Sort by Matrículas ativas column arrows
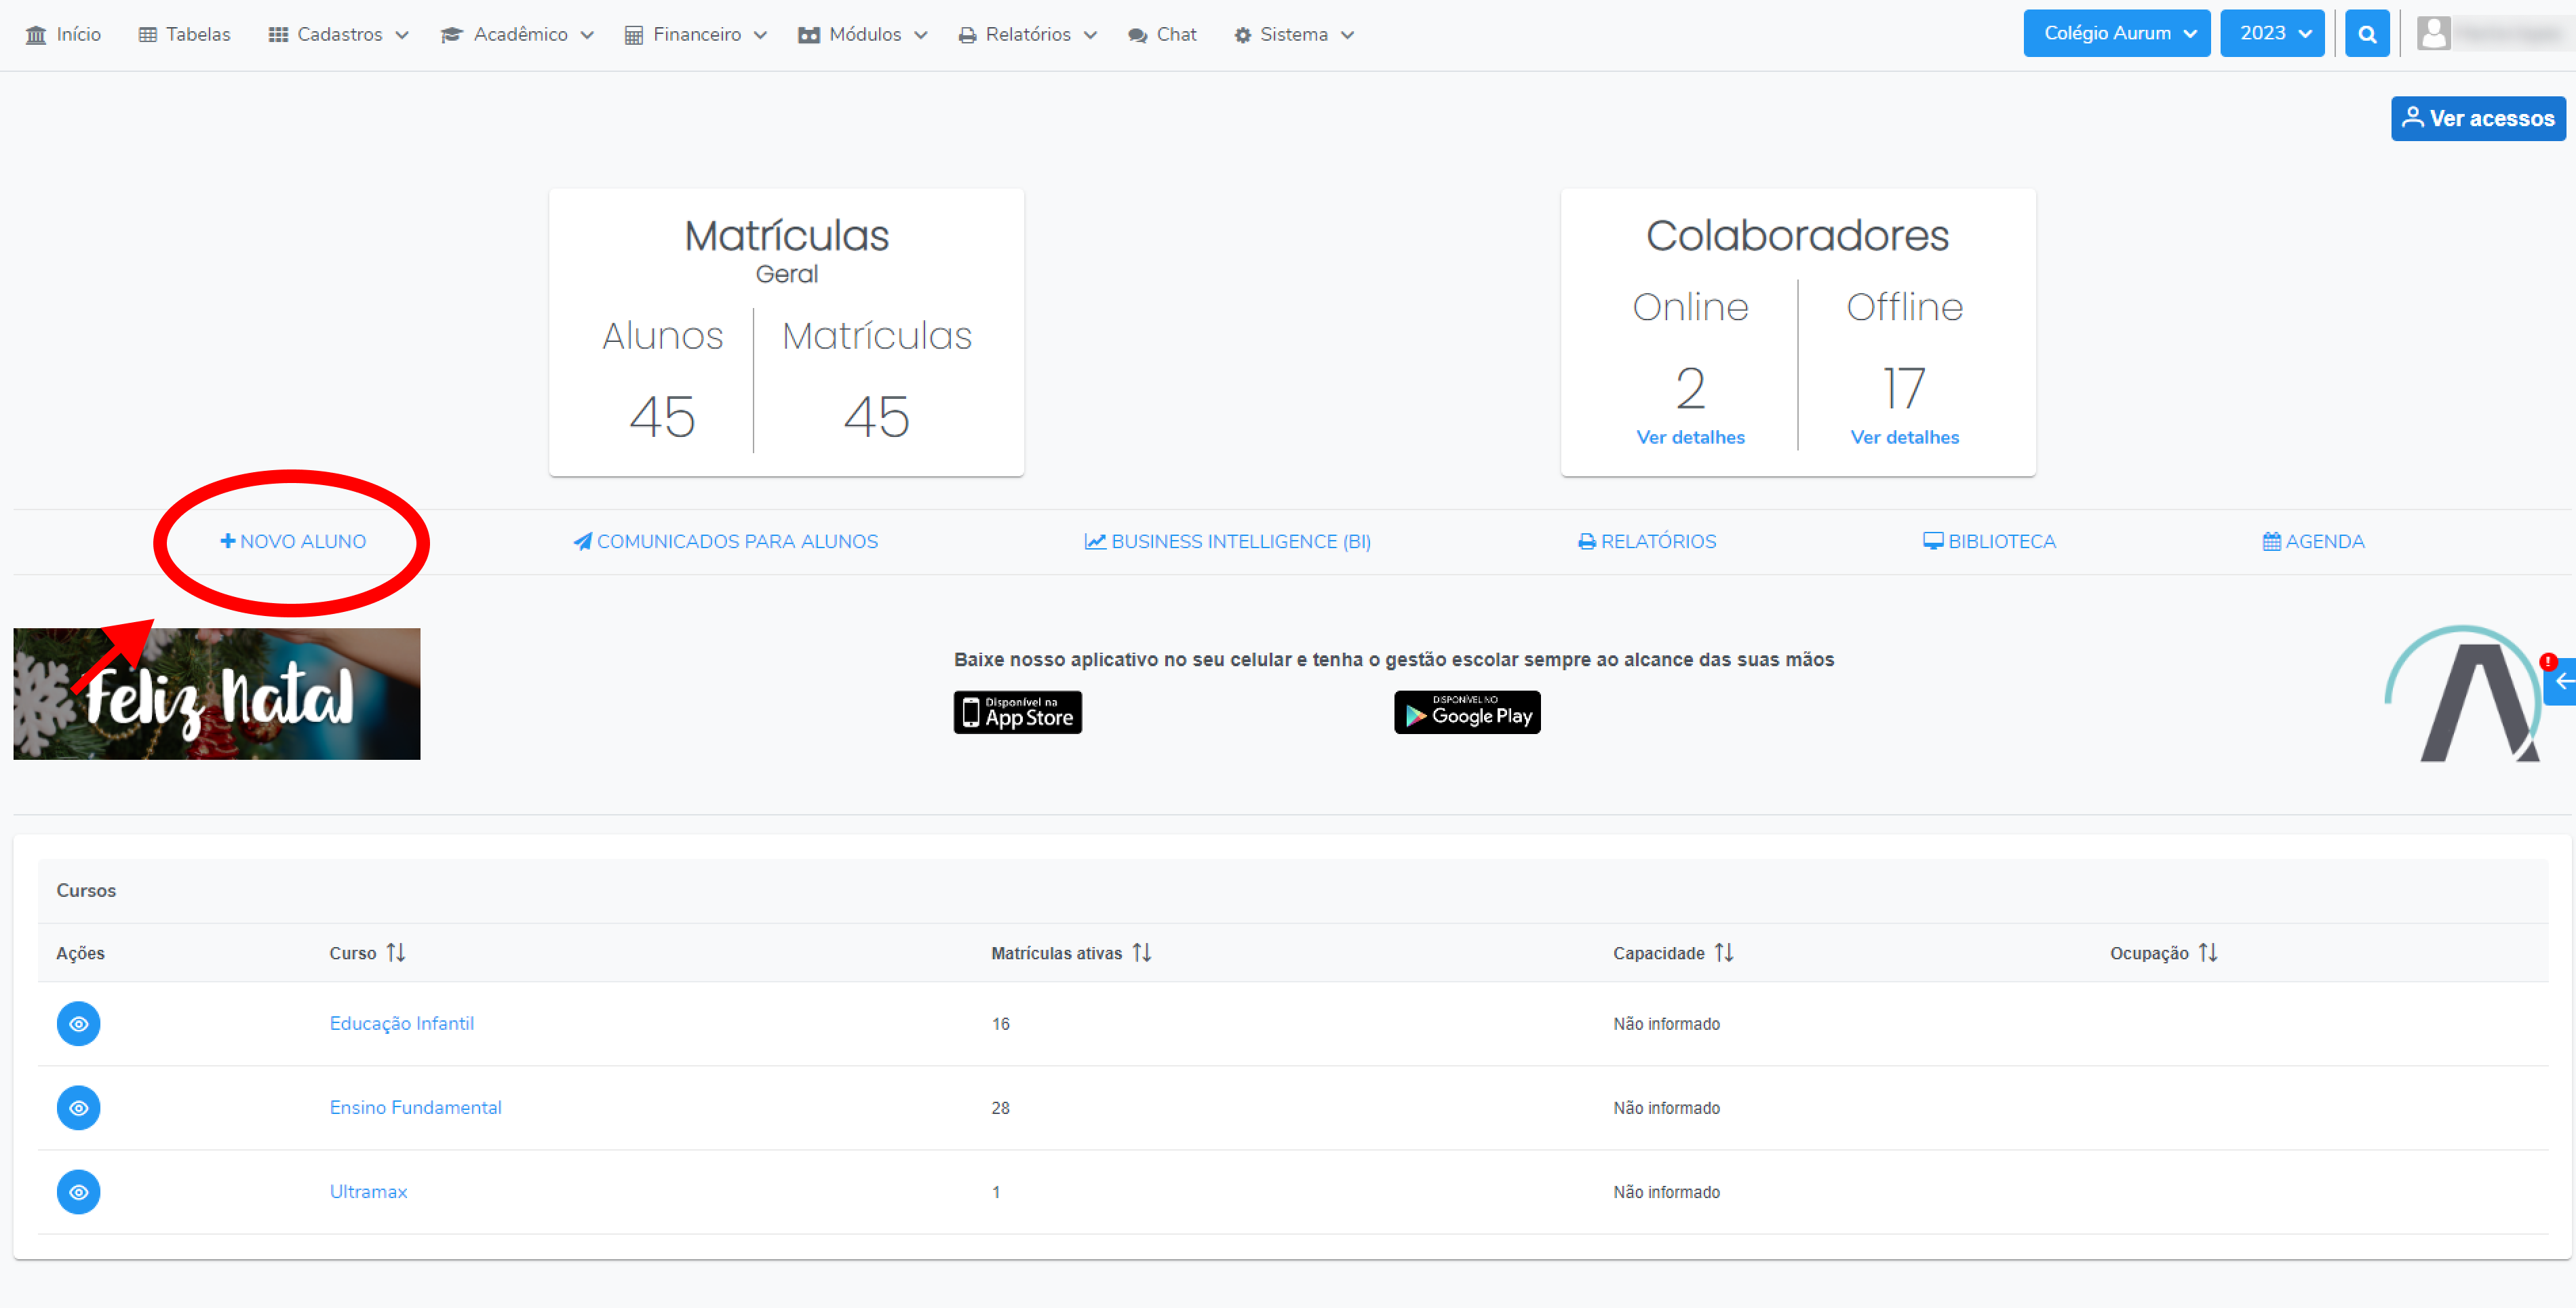The width and height of the screenshot is (2576, 1308). pos(1142,952)
